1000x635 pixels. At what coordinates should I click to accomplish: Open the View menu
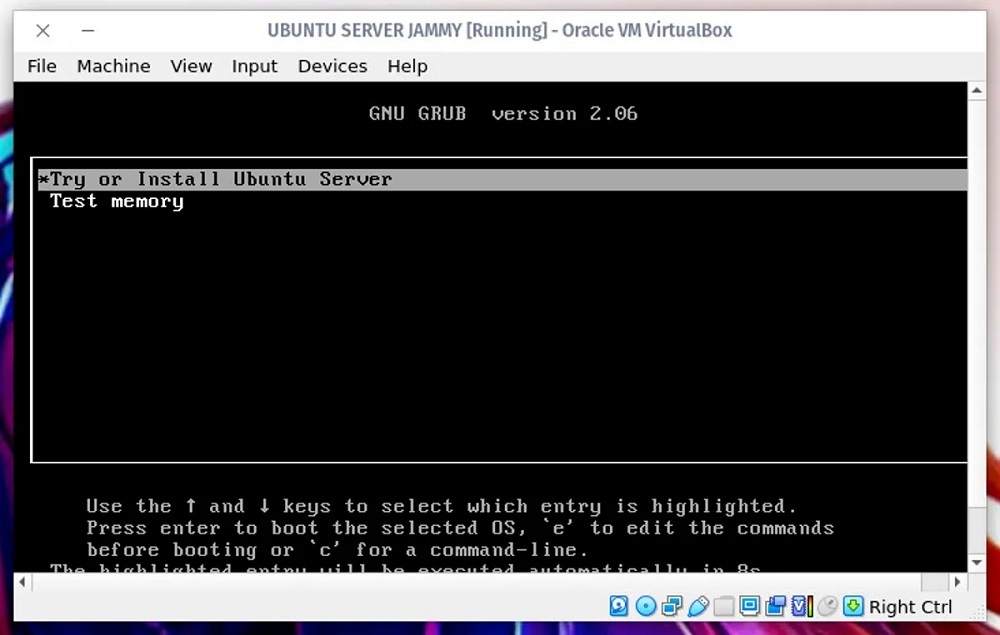tap(191, 66)
